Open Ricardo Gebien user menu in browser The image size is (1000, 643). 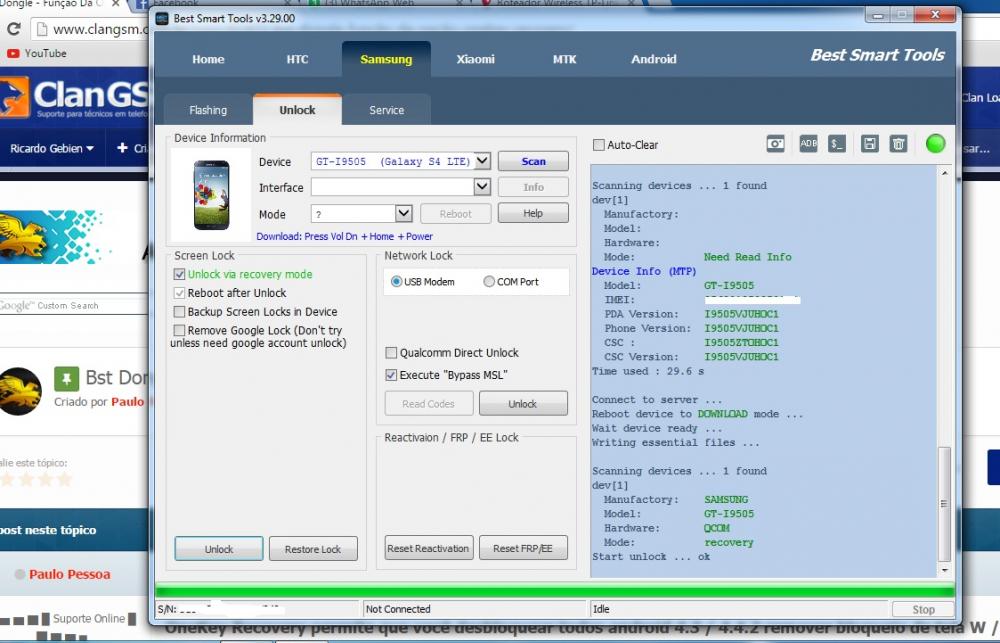pos(52,149)
